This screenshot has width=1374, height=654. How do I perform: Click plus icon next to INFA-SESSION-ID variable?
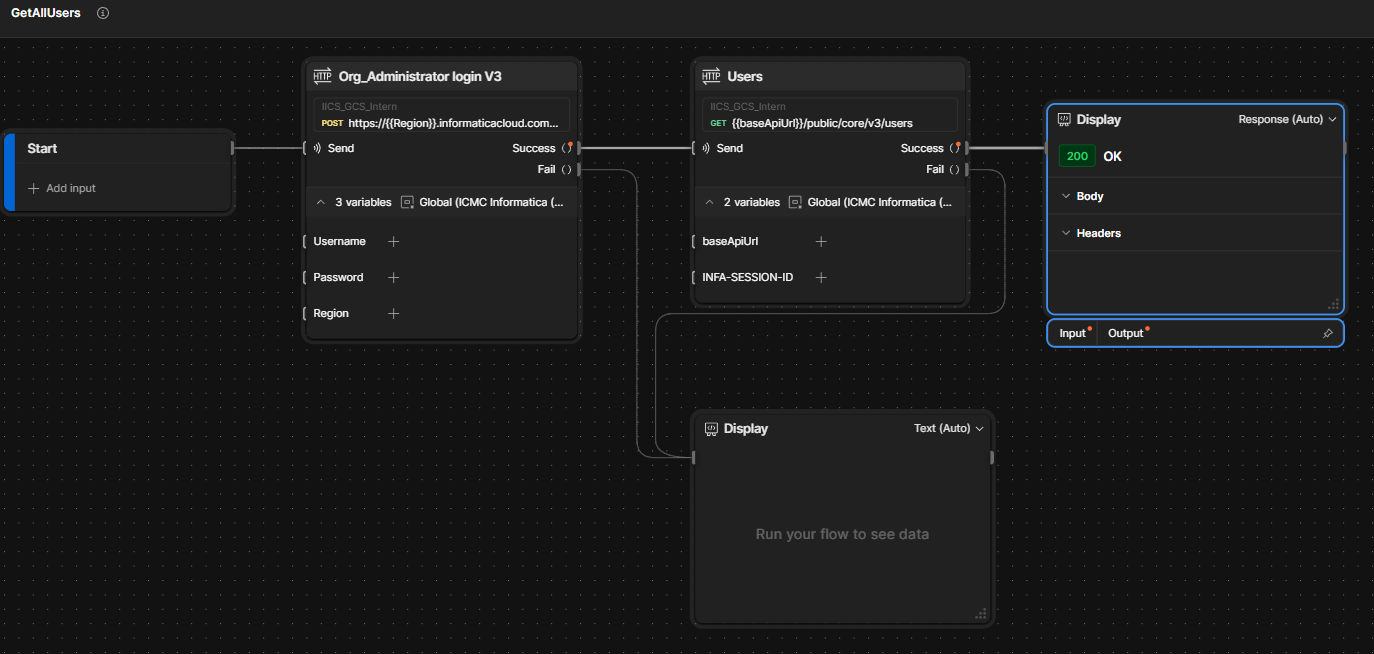(821, 277)
